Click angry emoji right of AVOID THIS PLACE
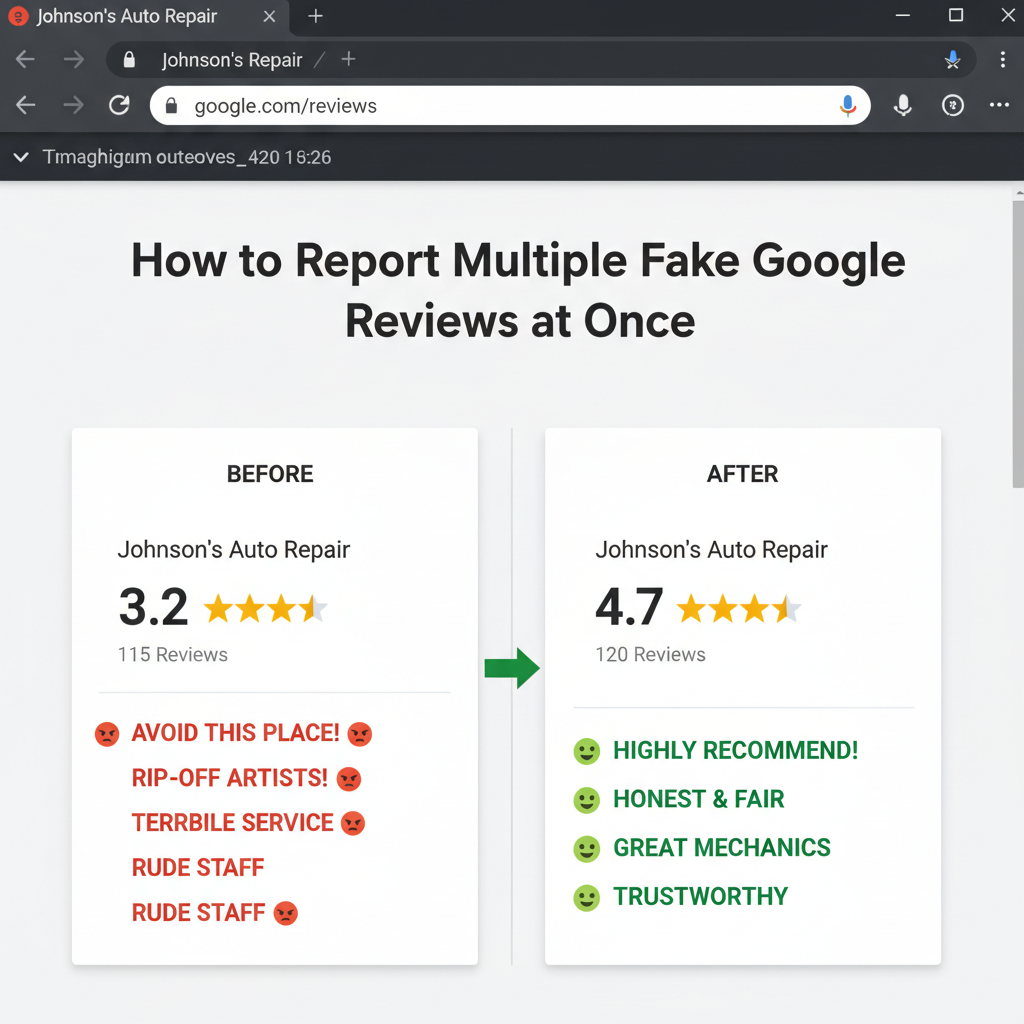 tap(360, 734)
